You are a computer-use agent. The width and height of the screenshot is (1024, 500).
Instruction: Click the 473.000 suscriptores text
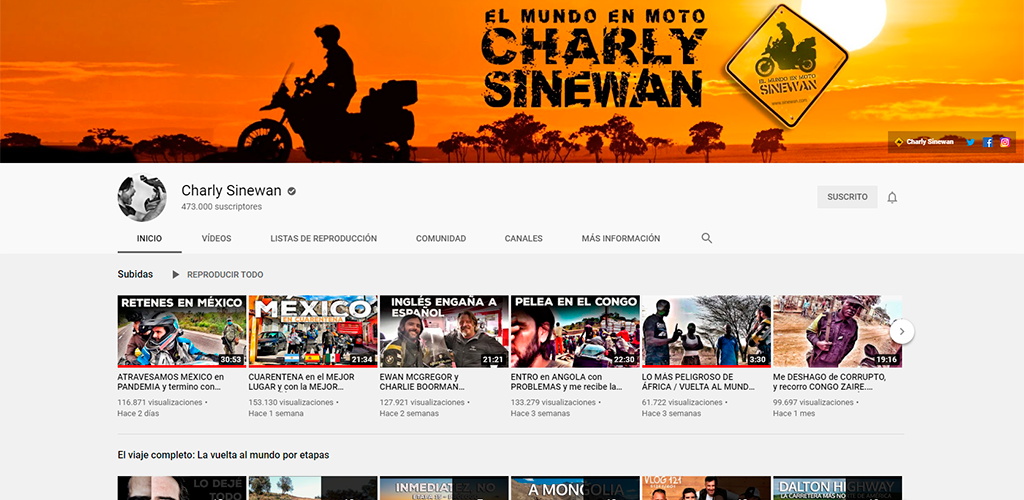tap(221, 206)
